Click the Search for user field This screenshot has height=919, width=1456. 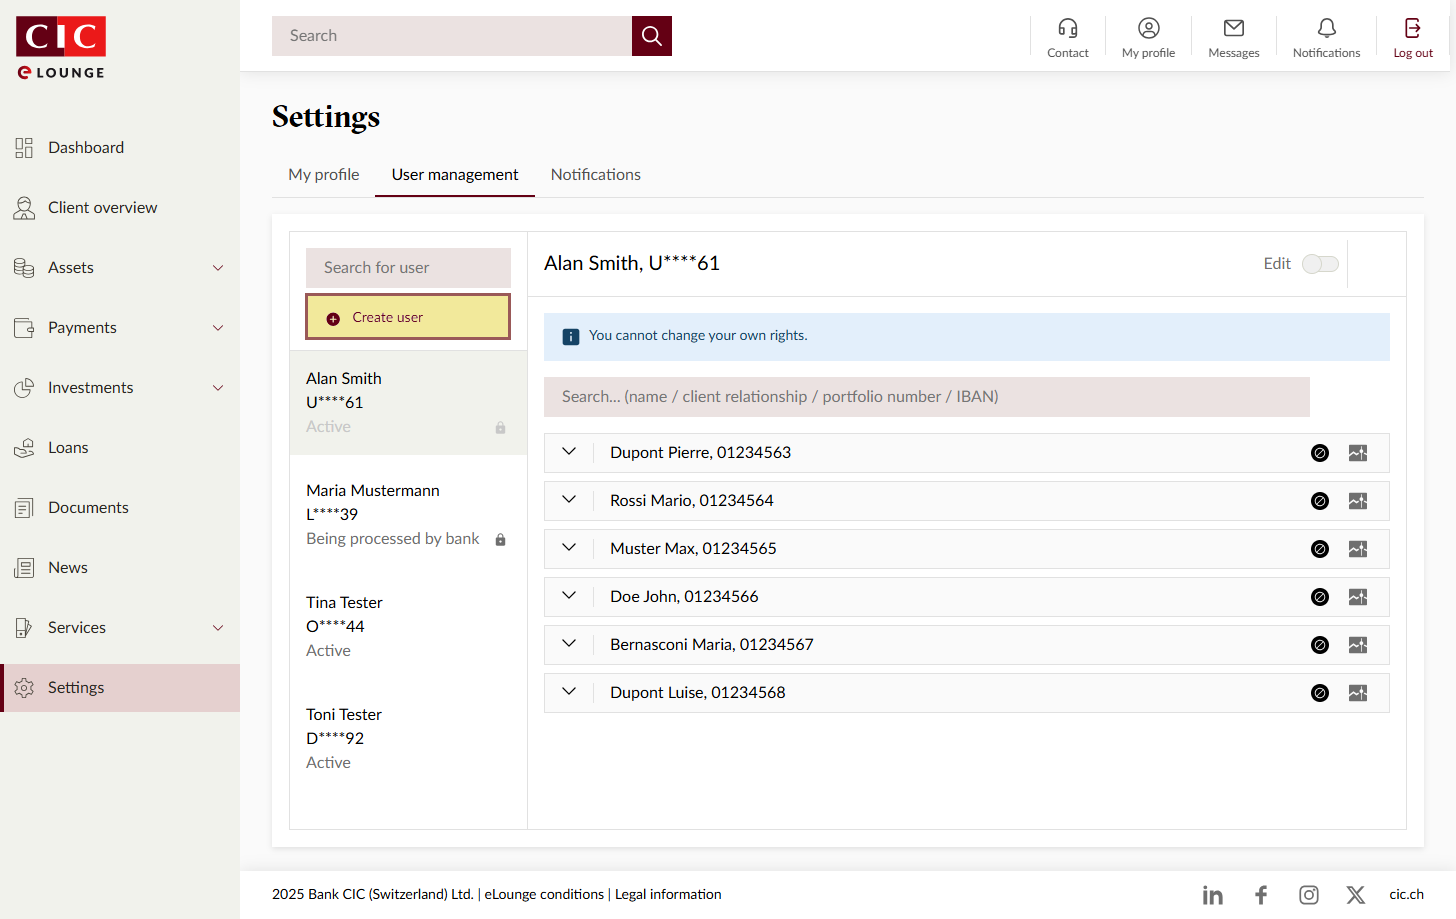click(408, 268)
